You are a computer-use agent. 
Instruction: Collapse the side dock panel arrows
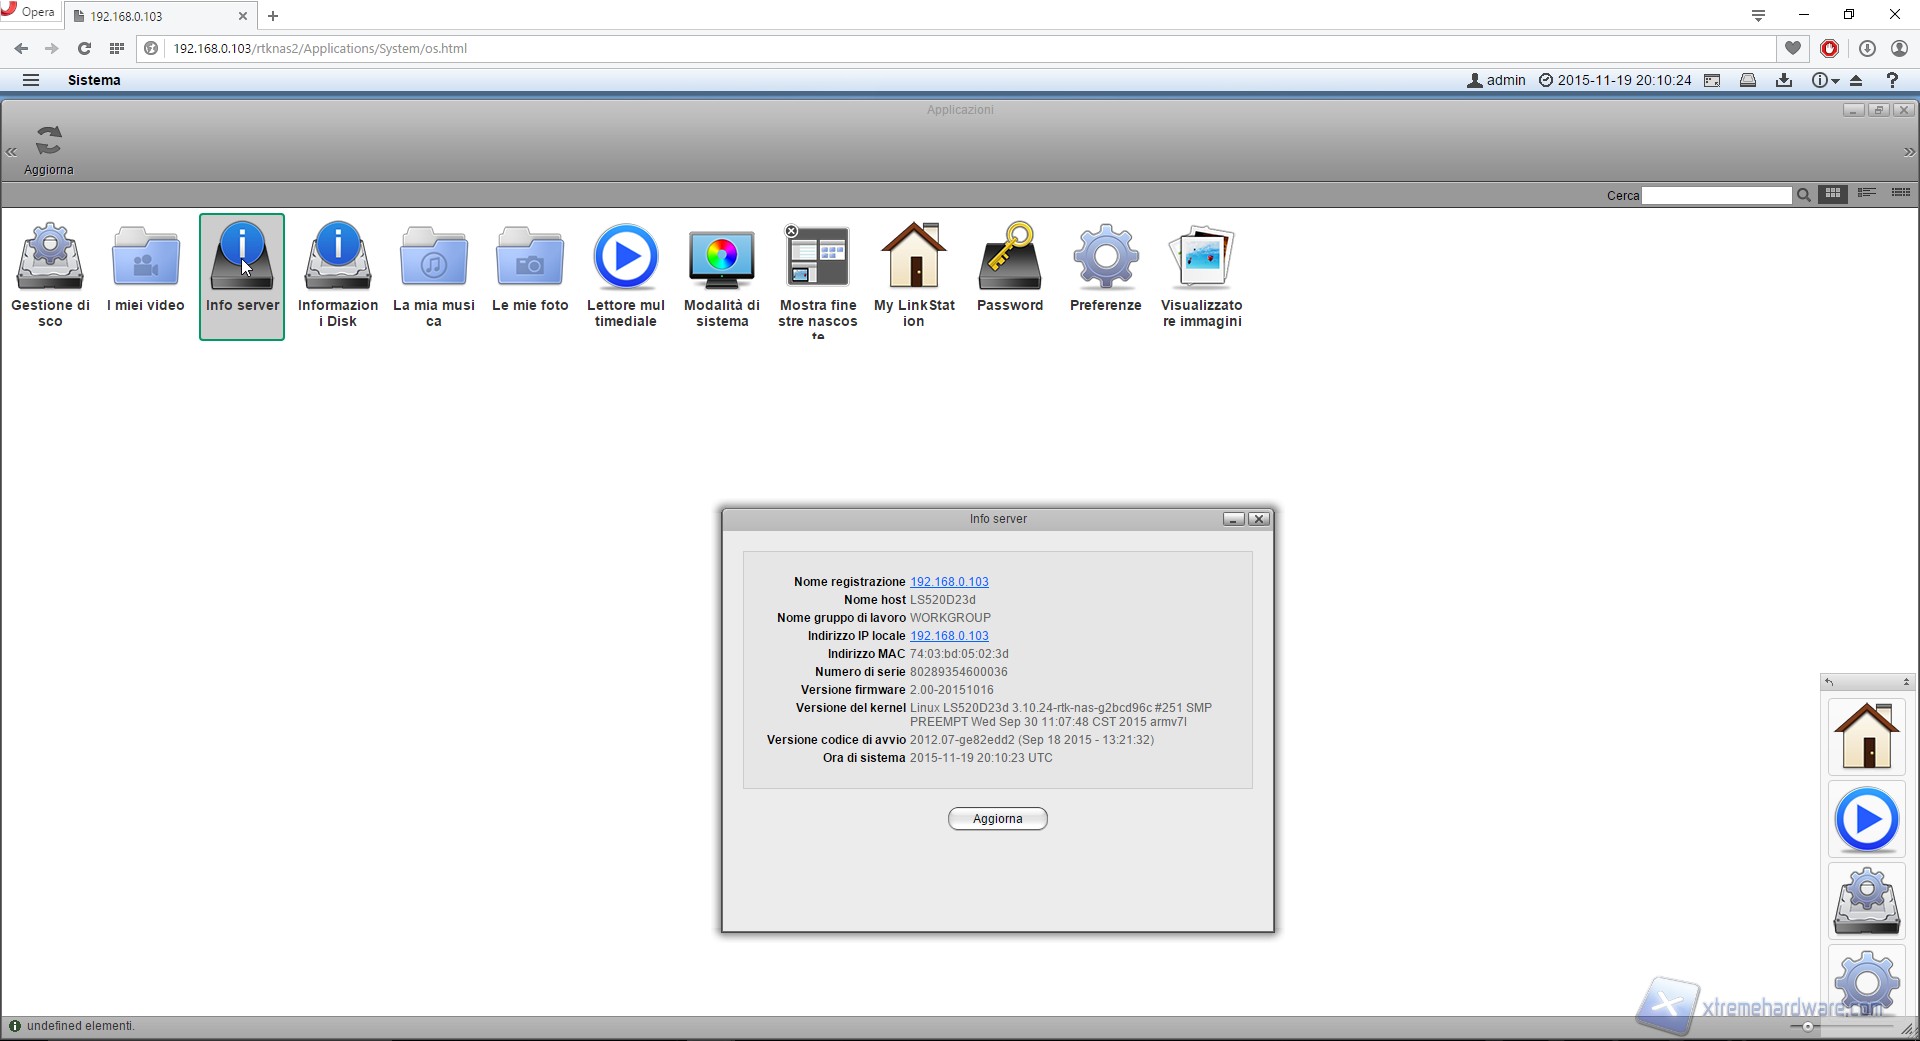click(x=1906, y=682)
